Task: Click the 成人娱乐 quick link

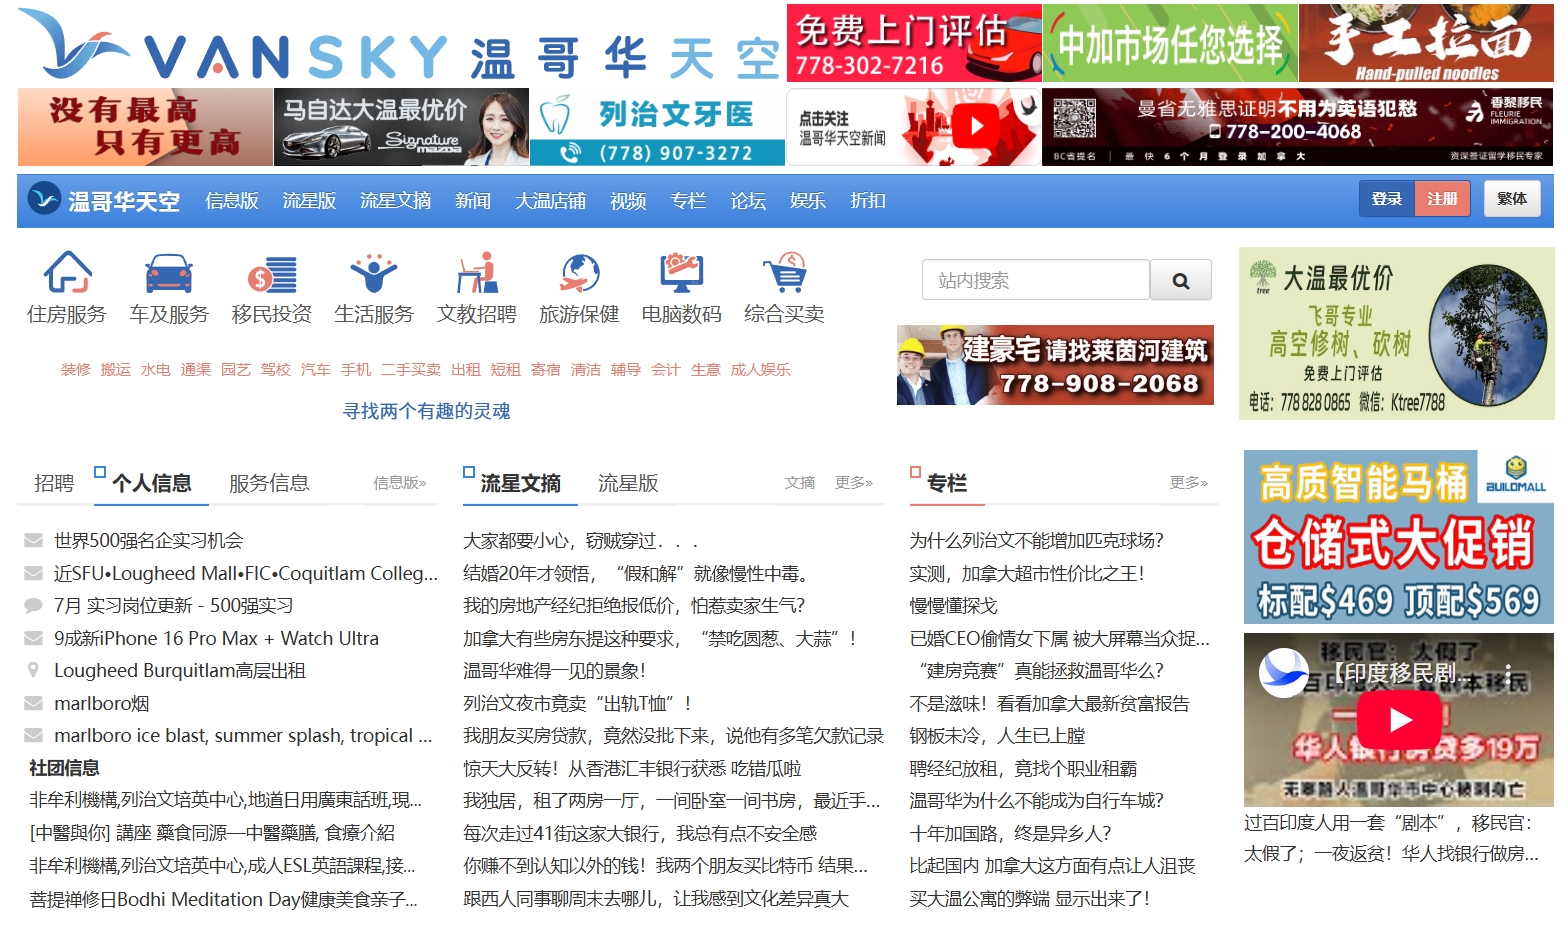Action: pos(761,370)
